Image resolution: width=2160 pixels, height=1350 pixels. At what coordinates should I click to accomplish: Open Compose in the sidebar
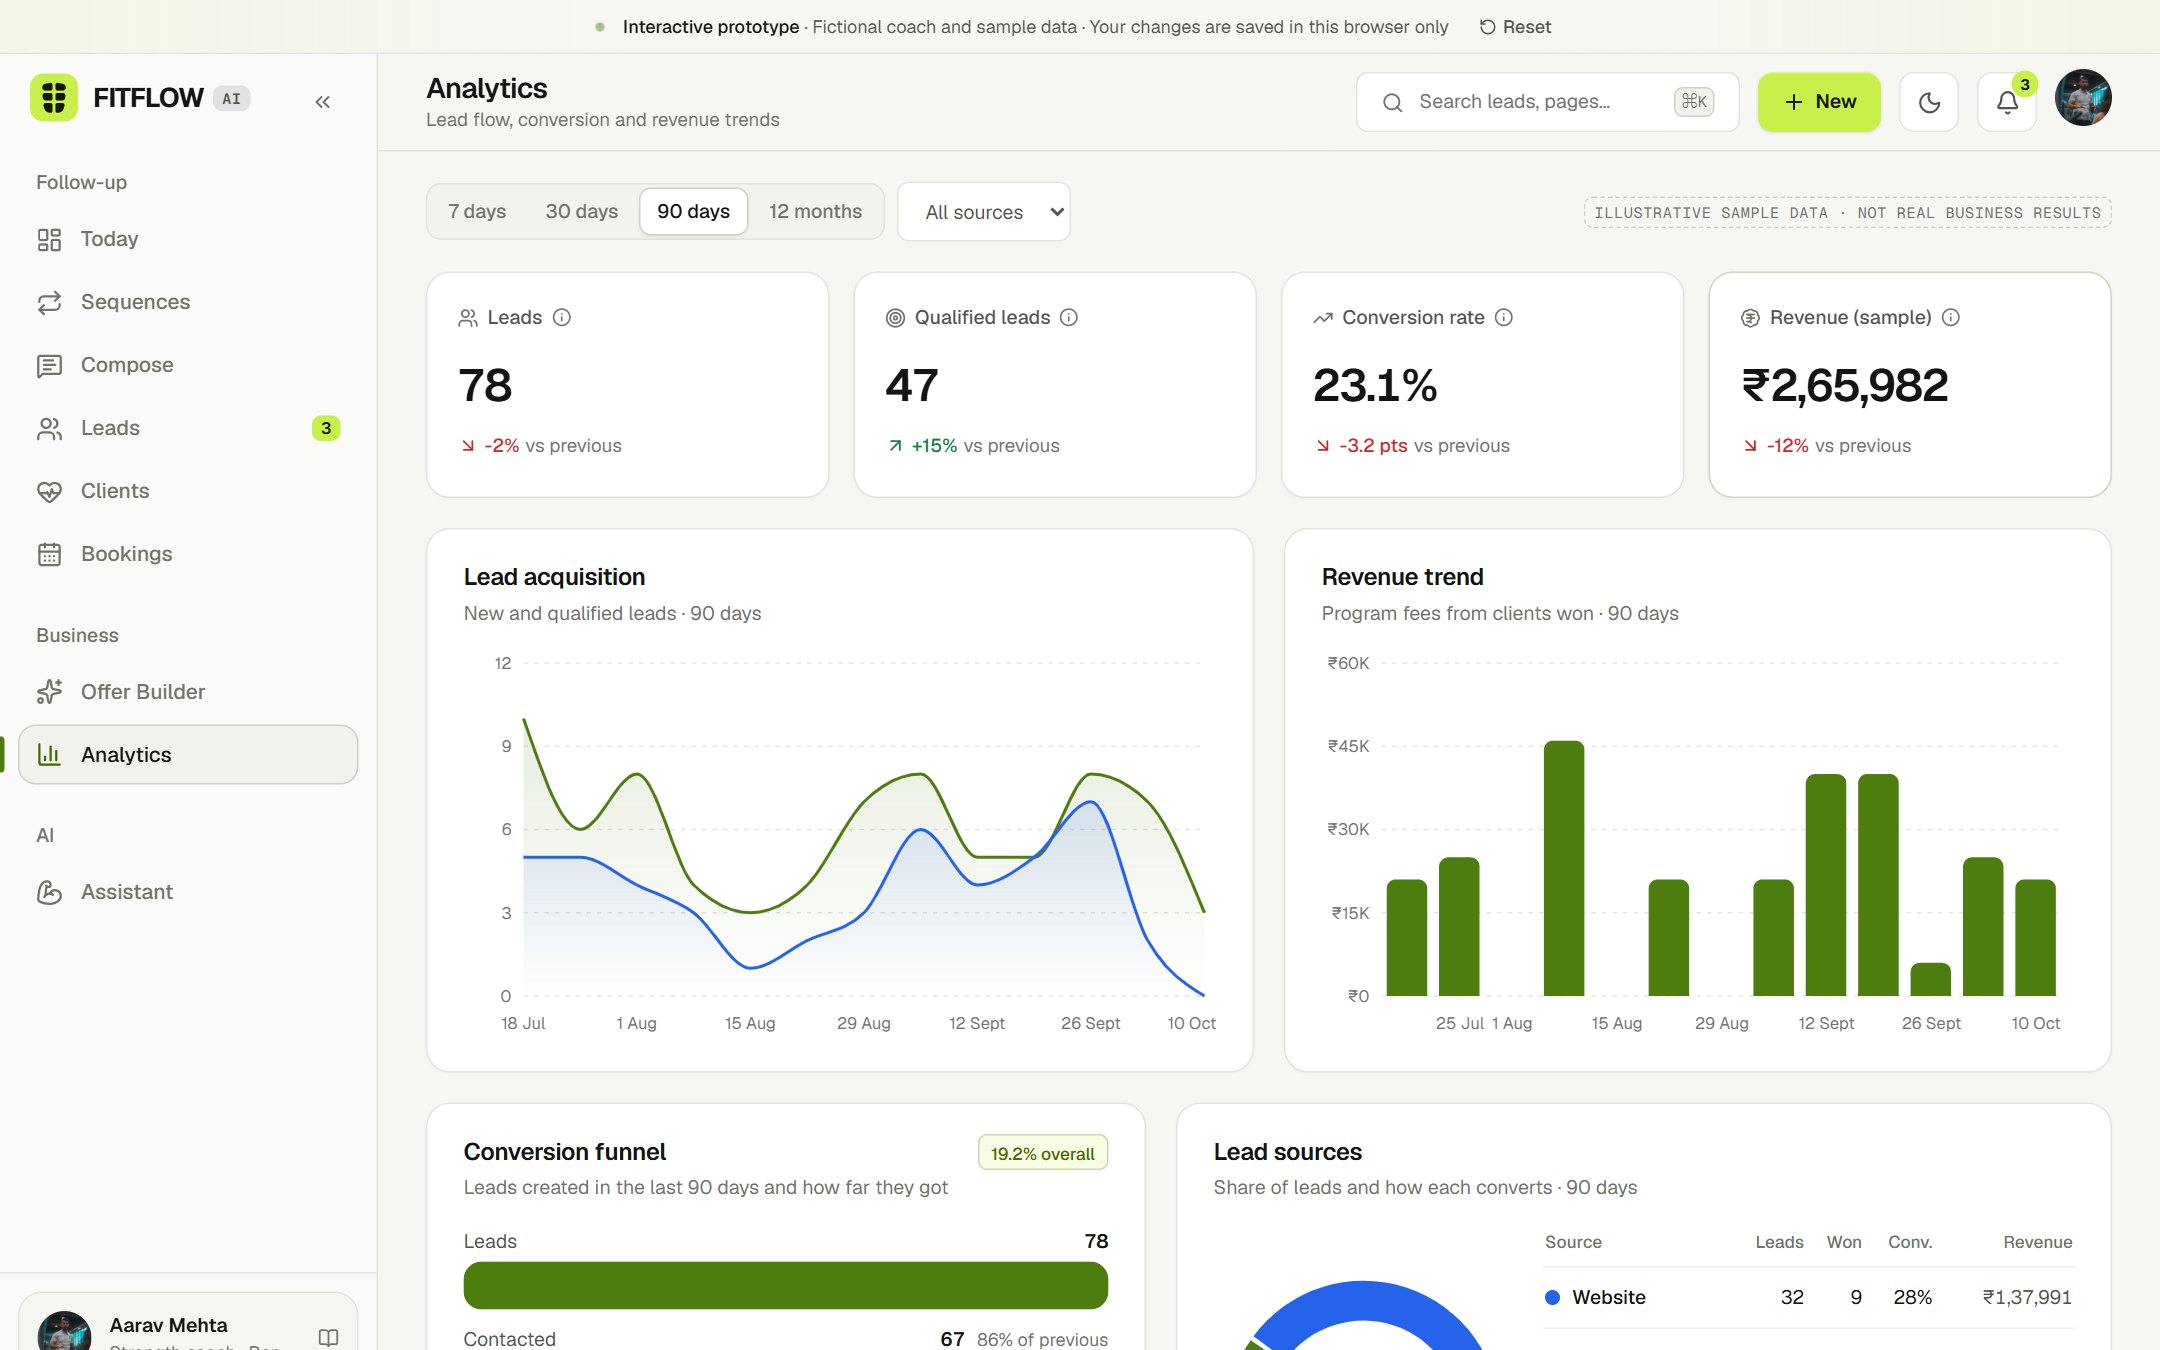pyautogui.click(x=188, y=365)
